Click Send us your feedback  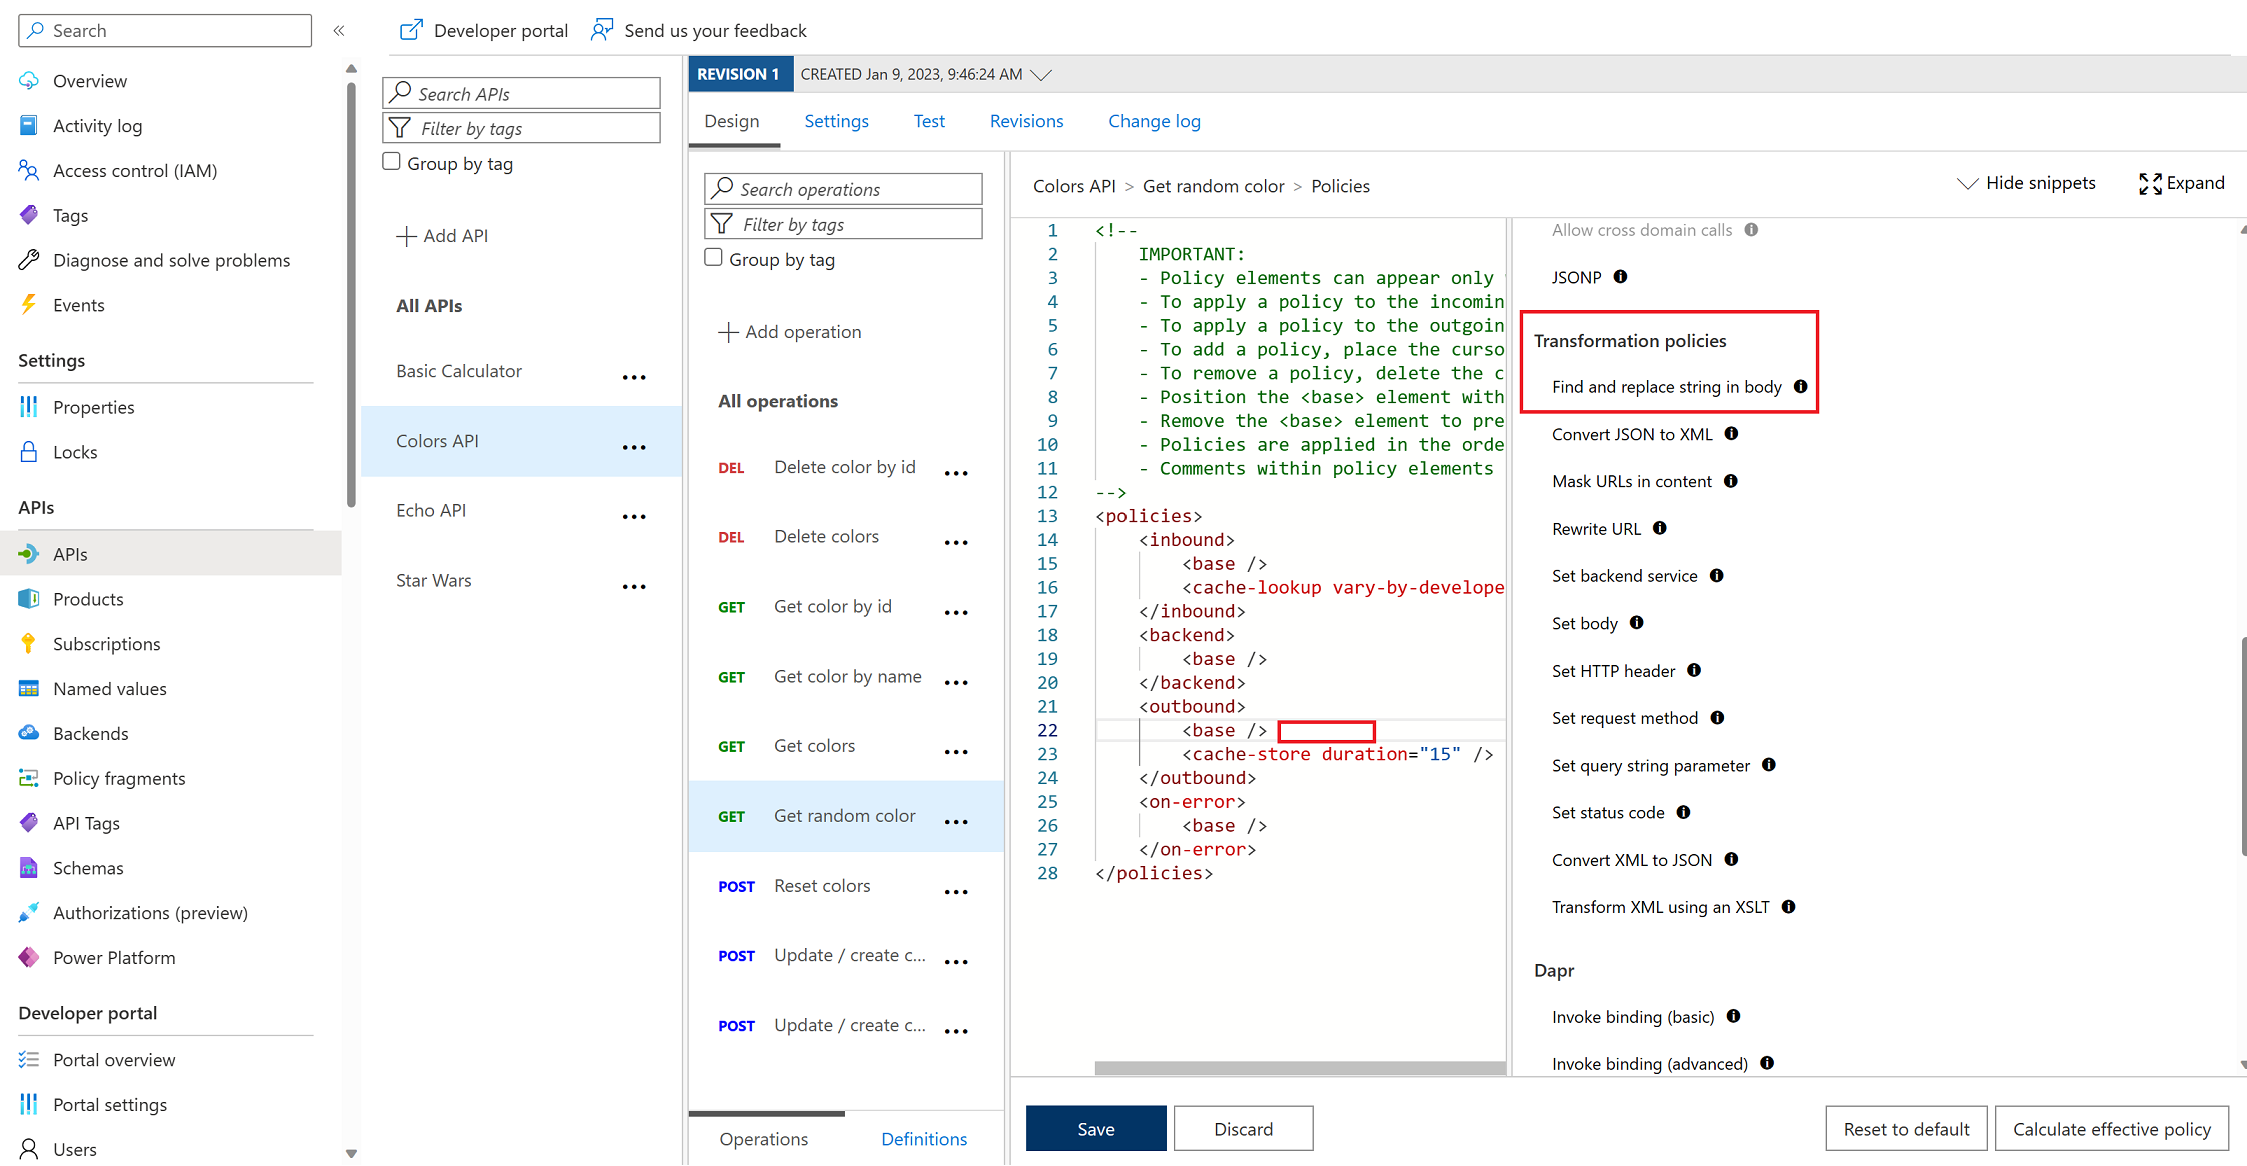(698, 30)
